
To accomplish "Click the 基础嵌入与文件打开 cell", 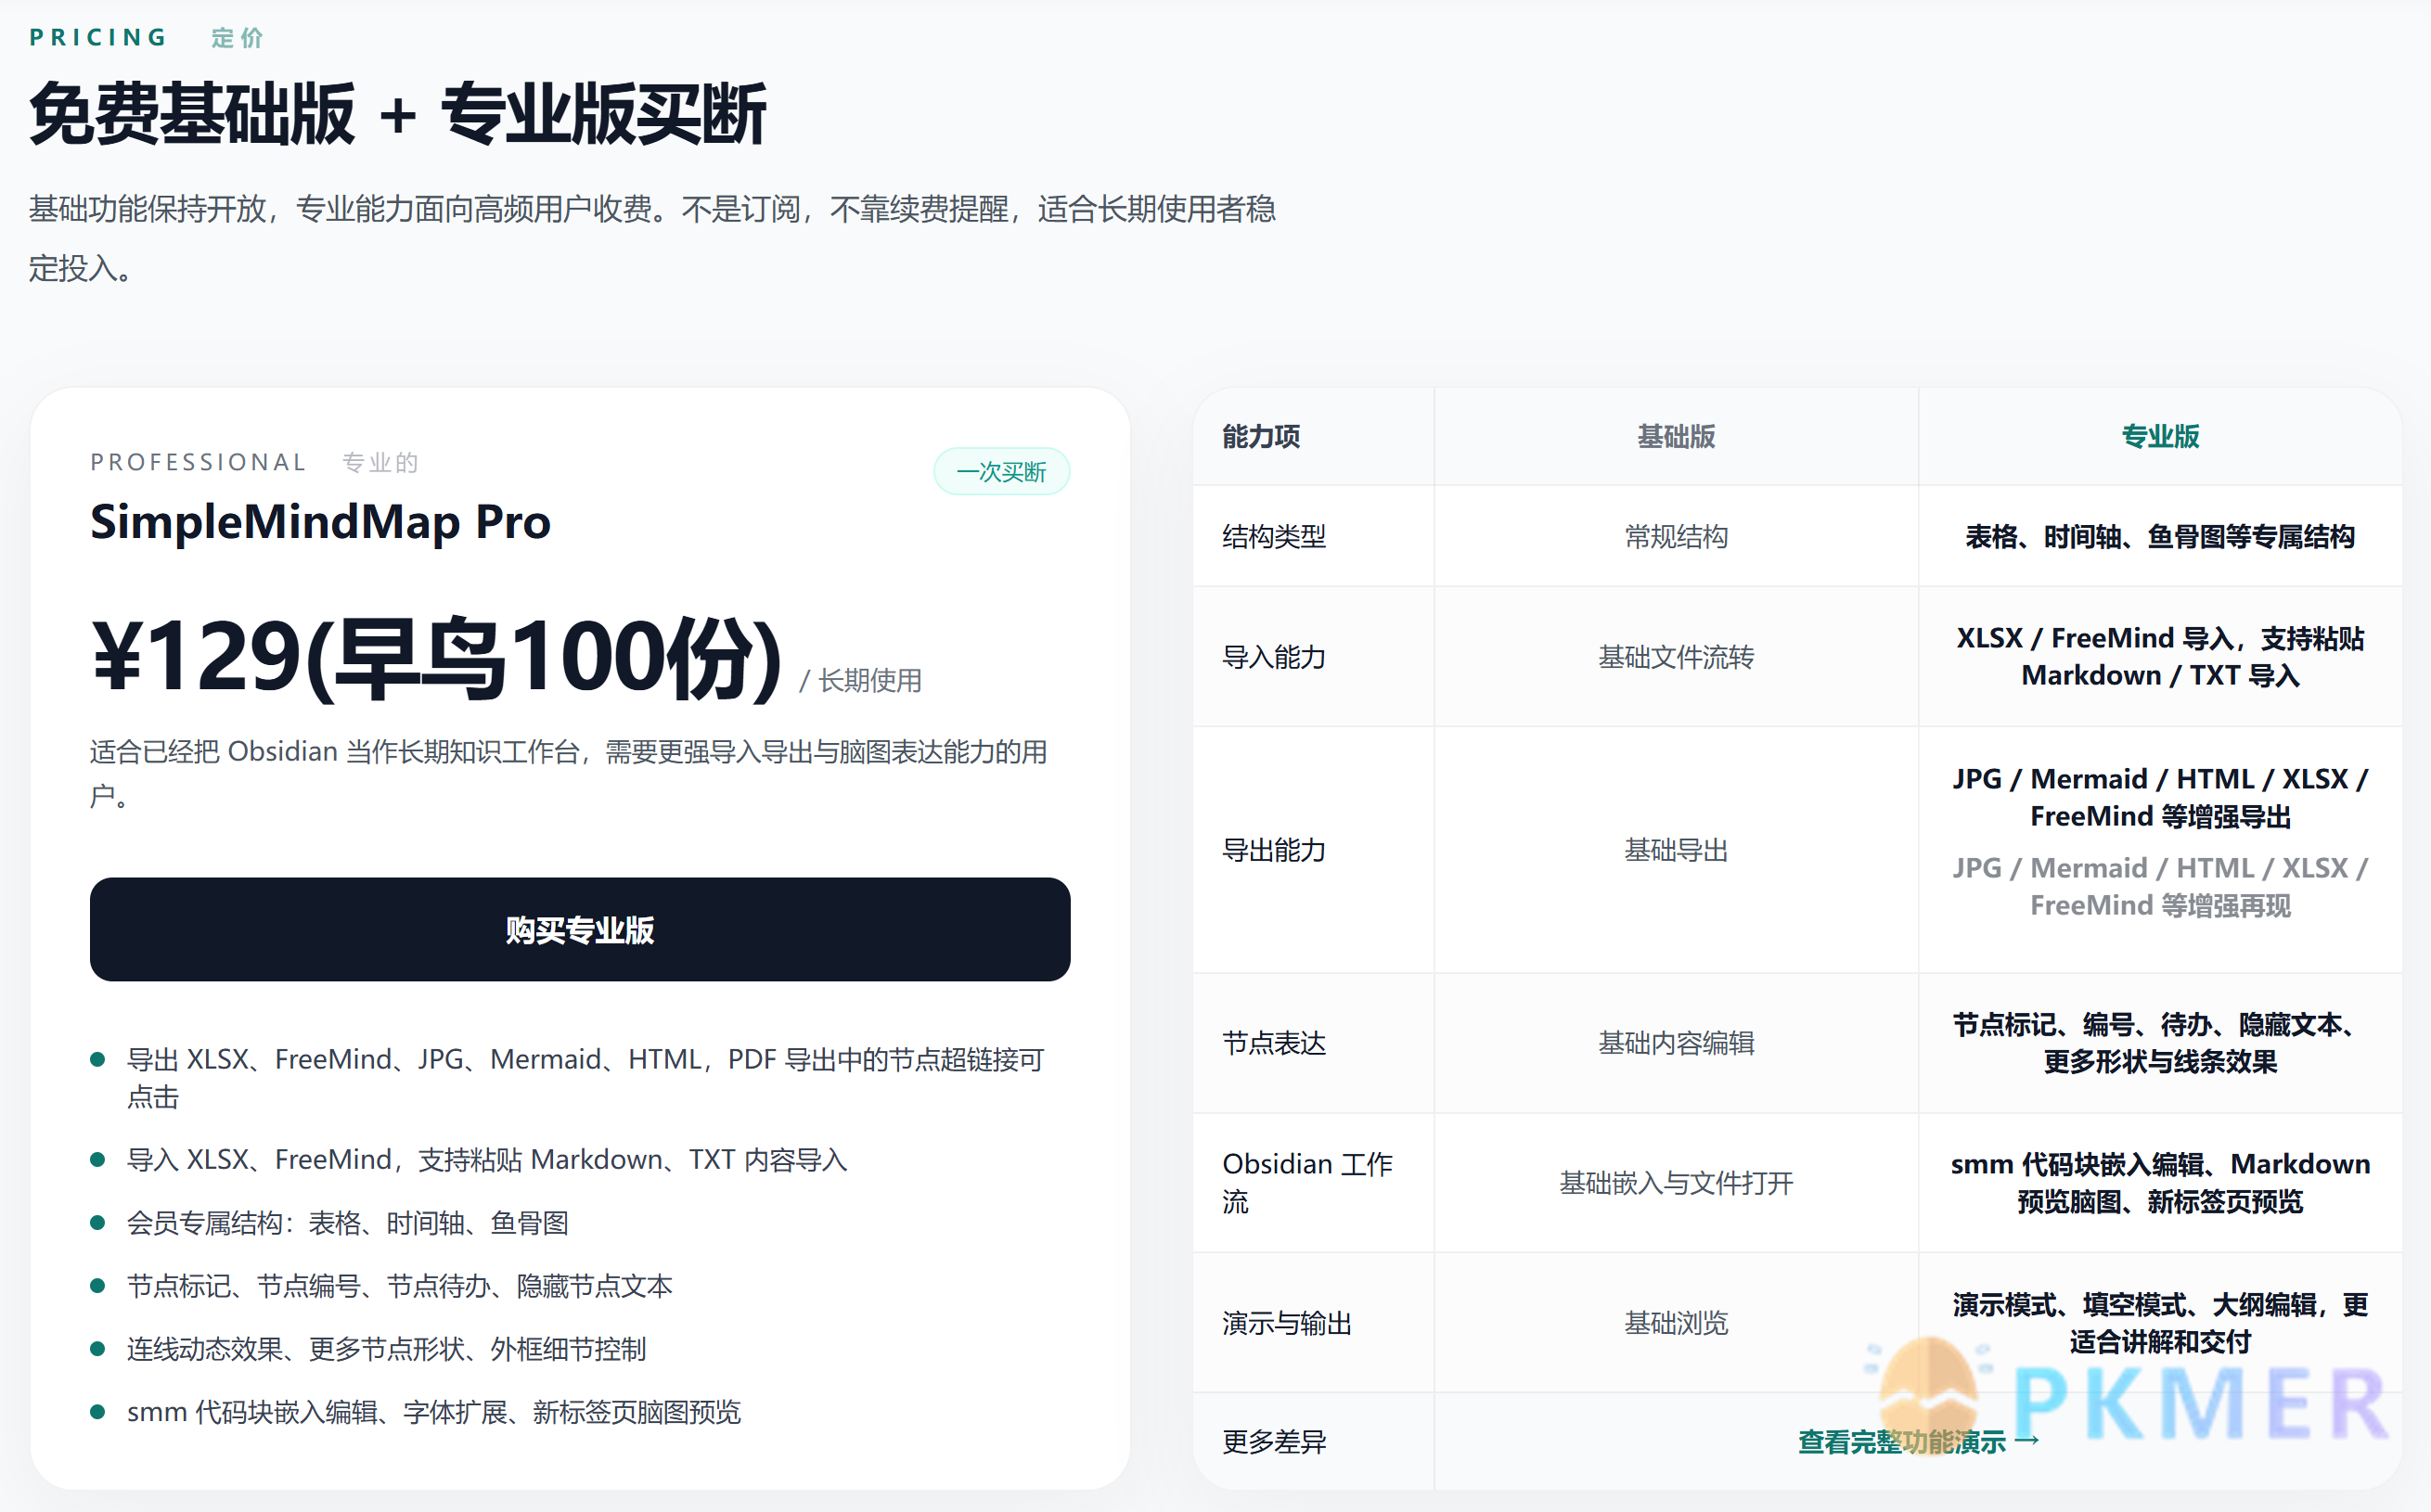I will point(1676,1183).
